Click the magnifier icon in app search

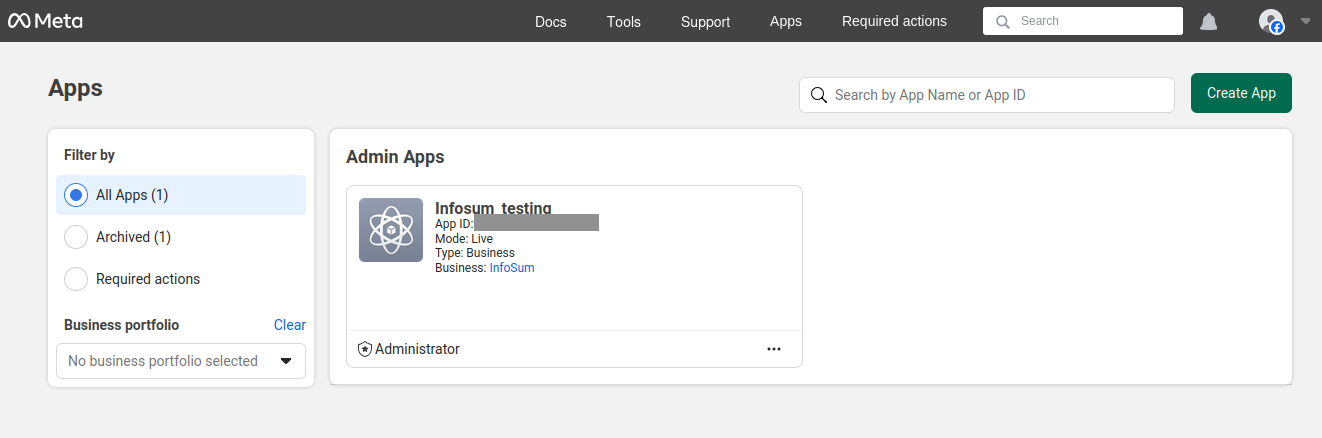click(x=818, y=95)
